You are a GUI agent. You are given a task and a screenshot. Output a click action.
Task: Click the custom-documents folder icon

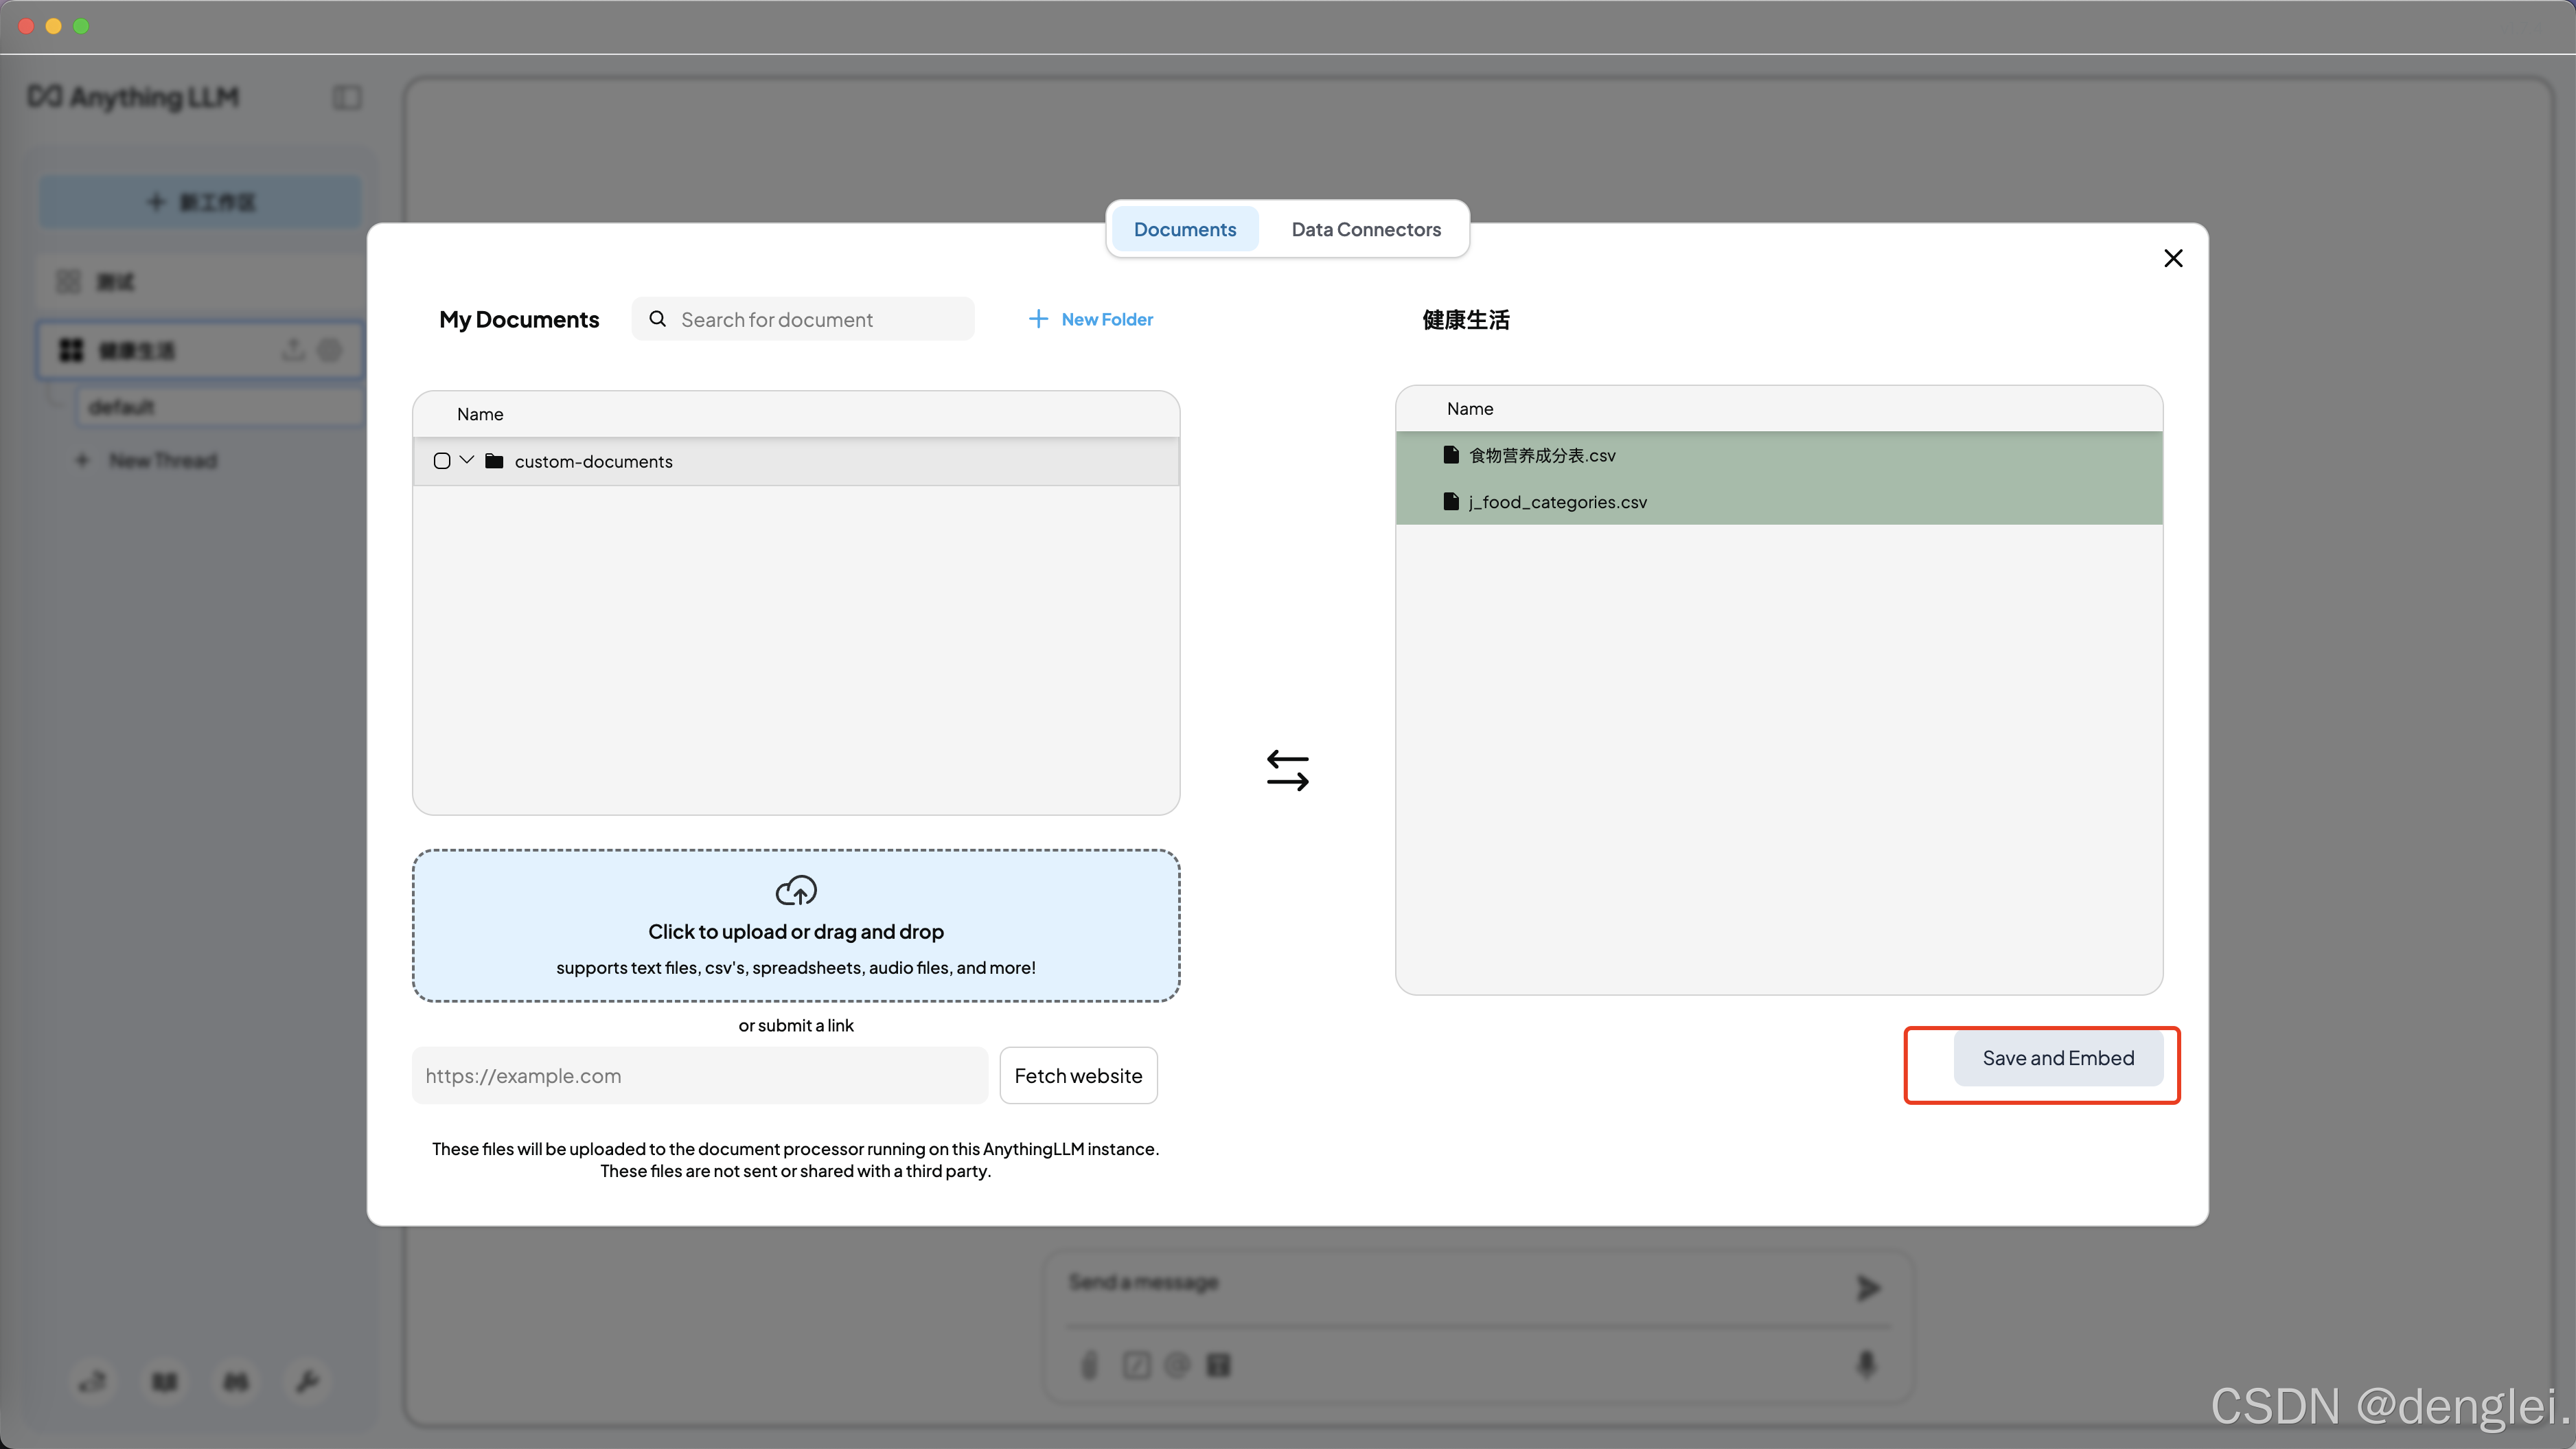click(494, 461)
